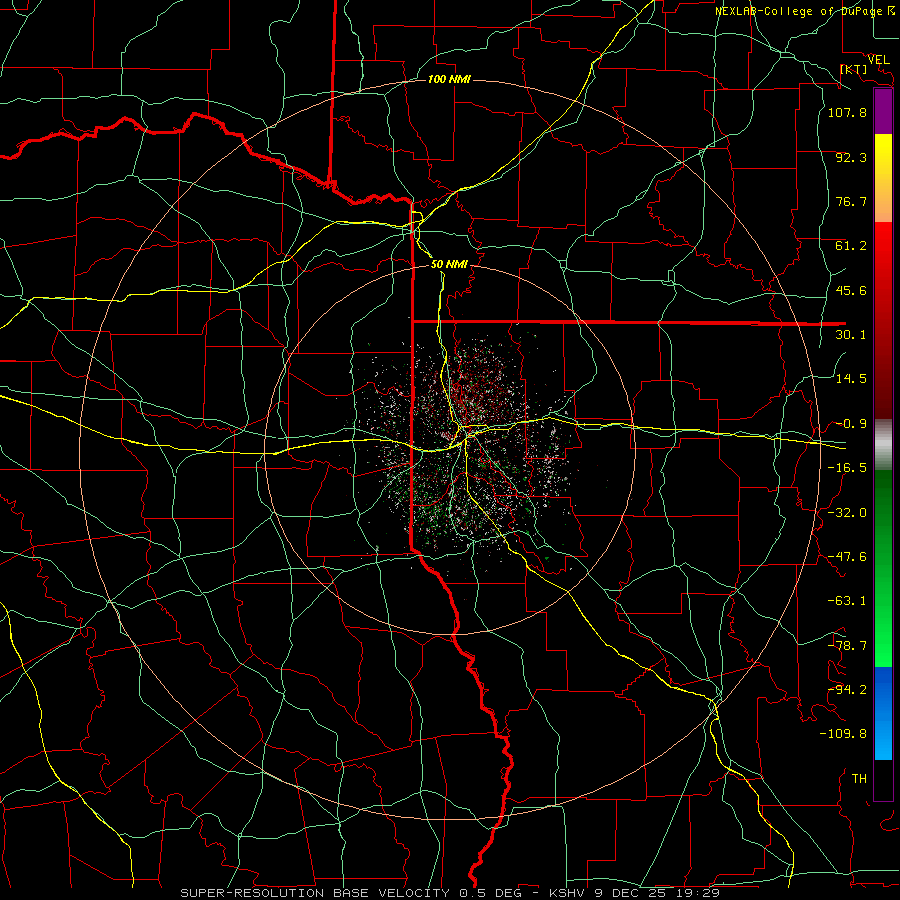Click the purple segment of the velocity scale
Image resolution: width=900 pixels, height=900 pixels.
point(883,111)
